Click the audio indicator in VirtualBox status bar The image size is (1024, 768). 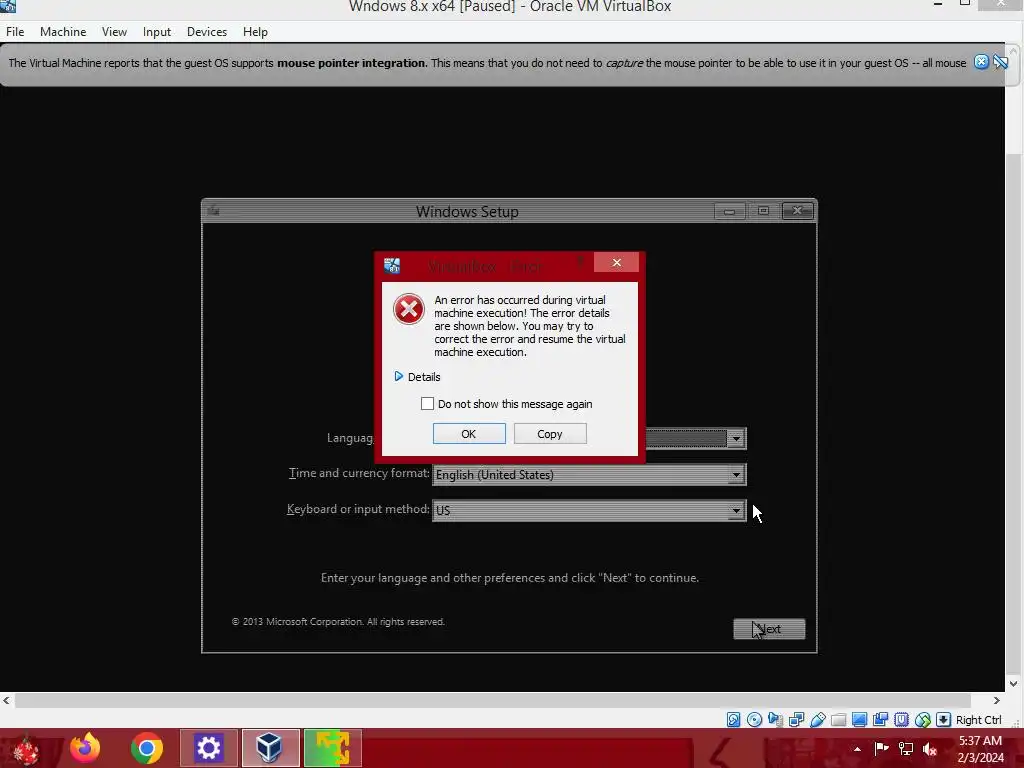(x=775, y=720)
